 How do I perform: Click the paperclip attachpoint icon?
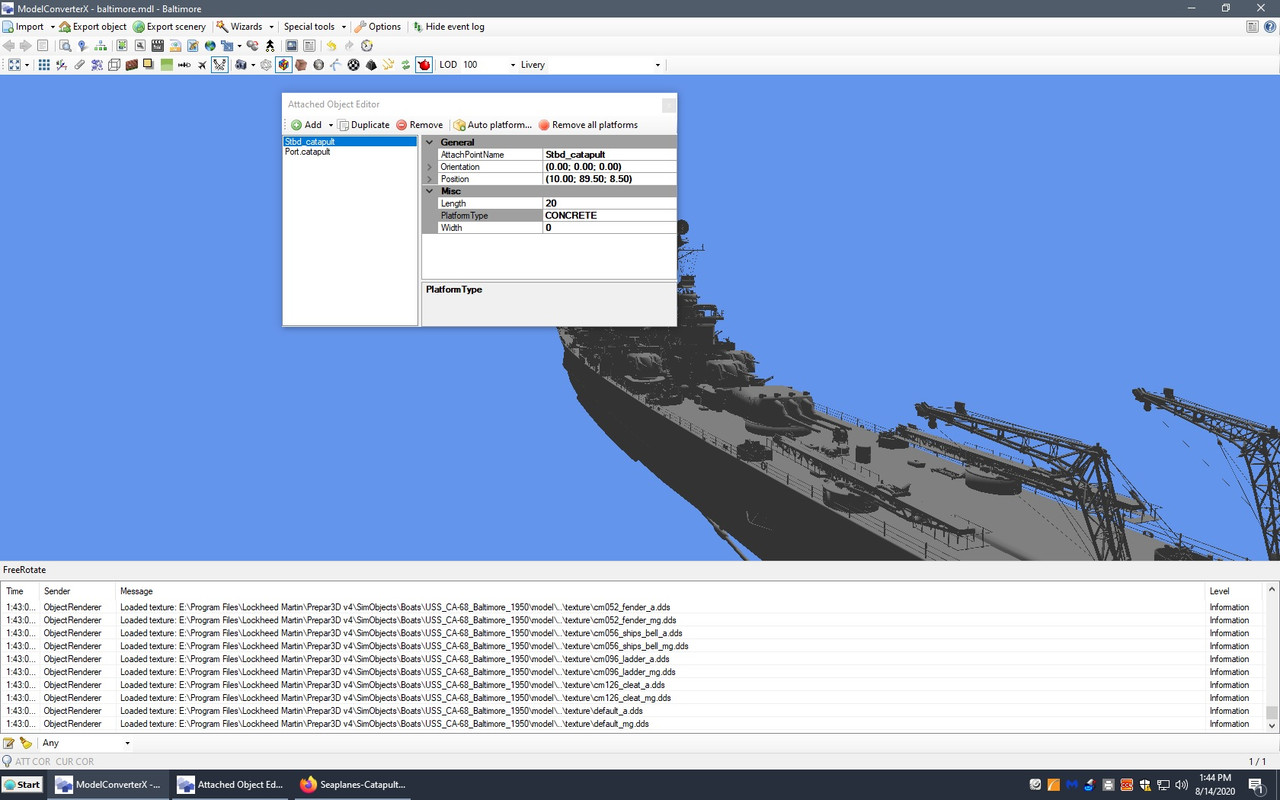79,65
